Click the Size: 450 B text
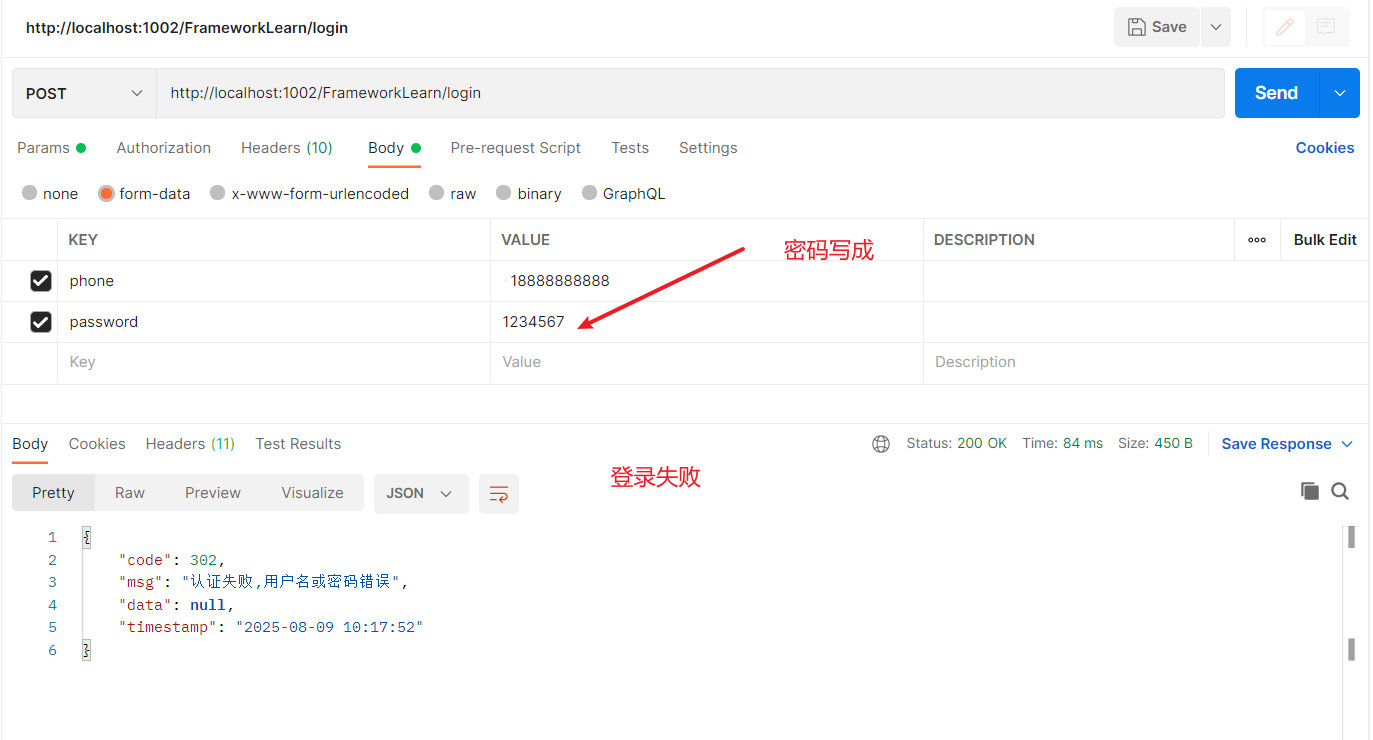 1155,443
